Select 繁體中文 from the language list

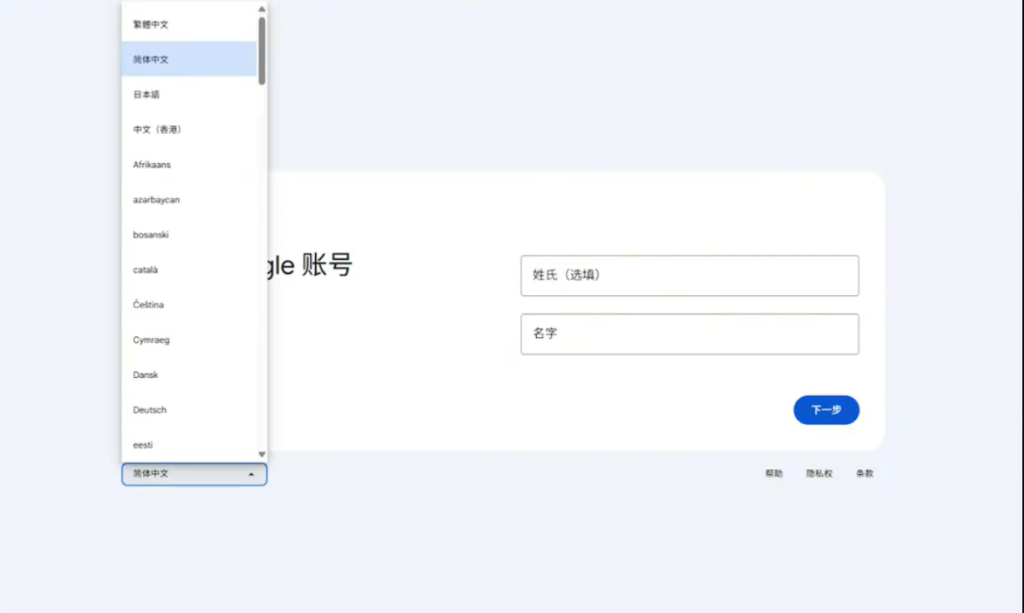point(151,24)
